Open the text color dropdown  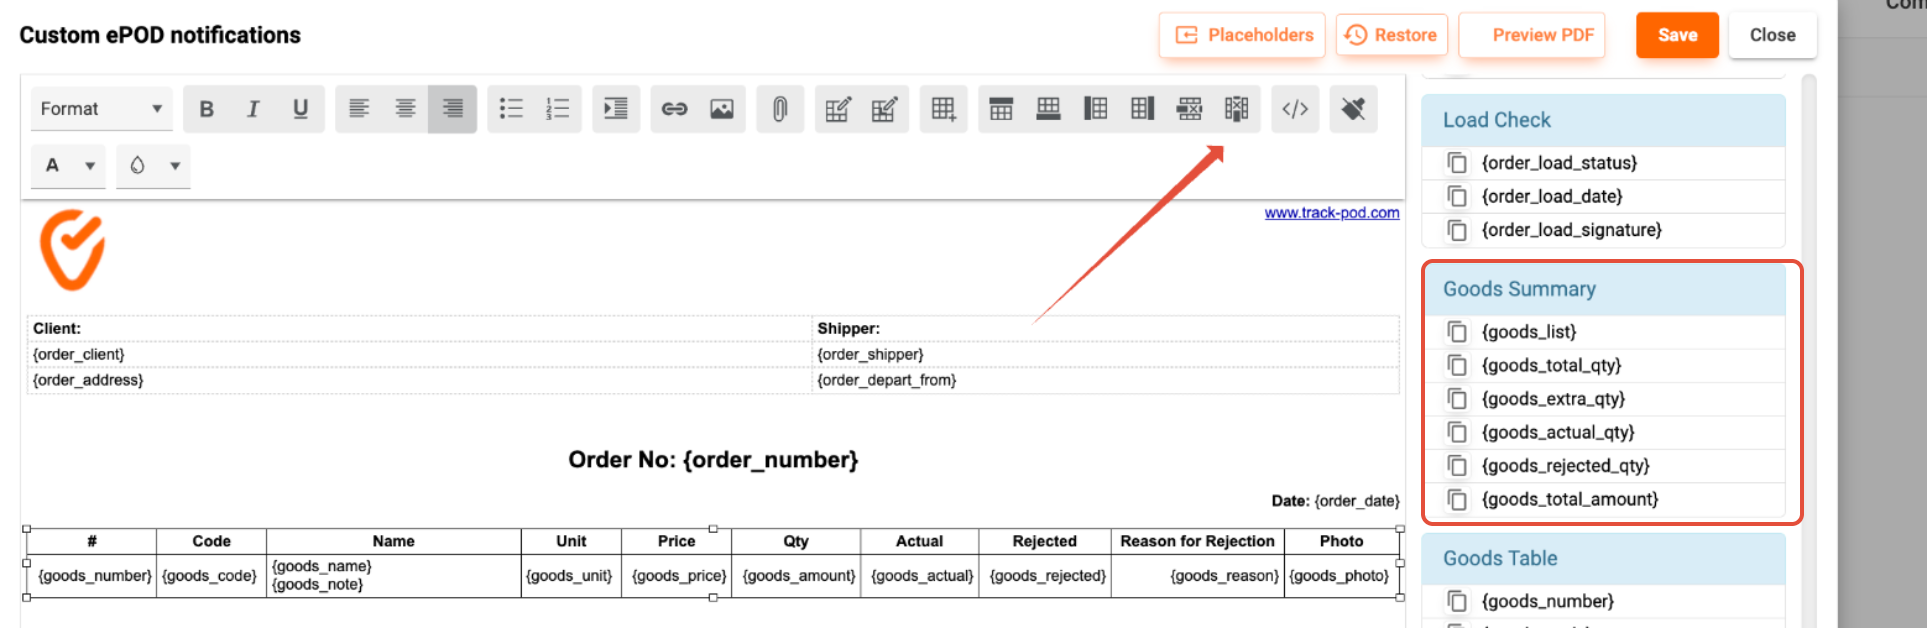point(69,166)
